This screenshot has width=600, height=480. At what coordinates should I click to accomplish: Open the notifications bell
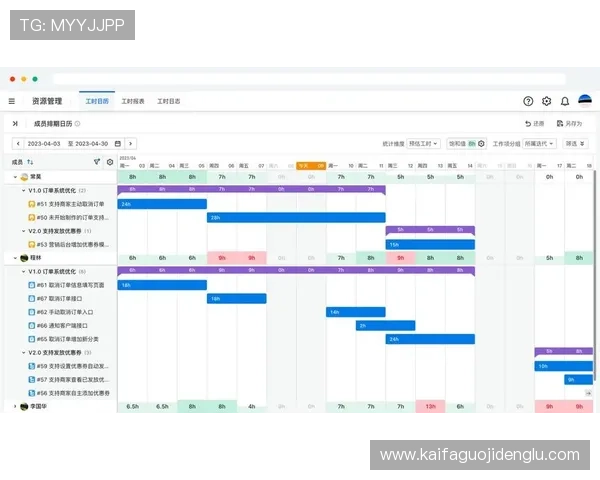[x=565, y=101]
